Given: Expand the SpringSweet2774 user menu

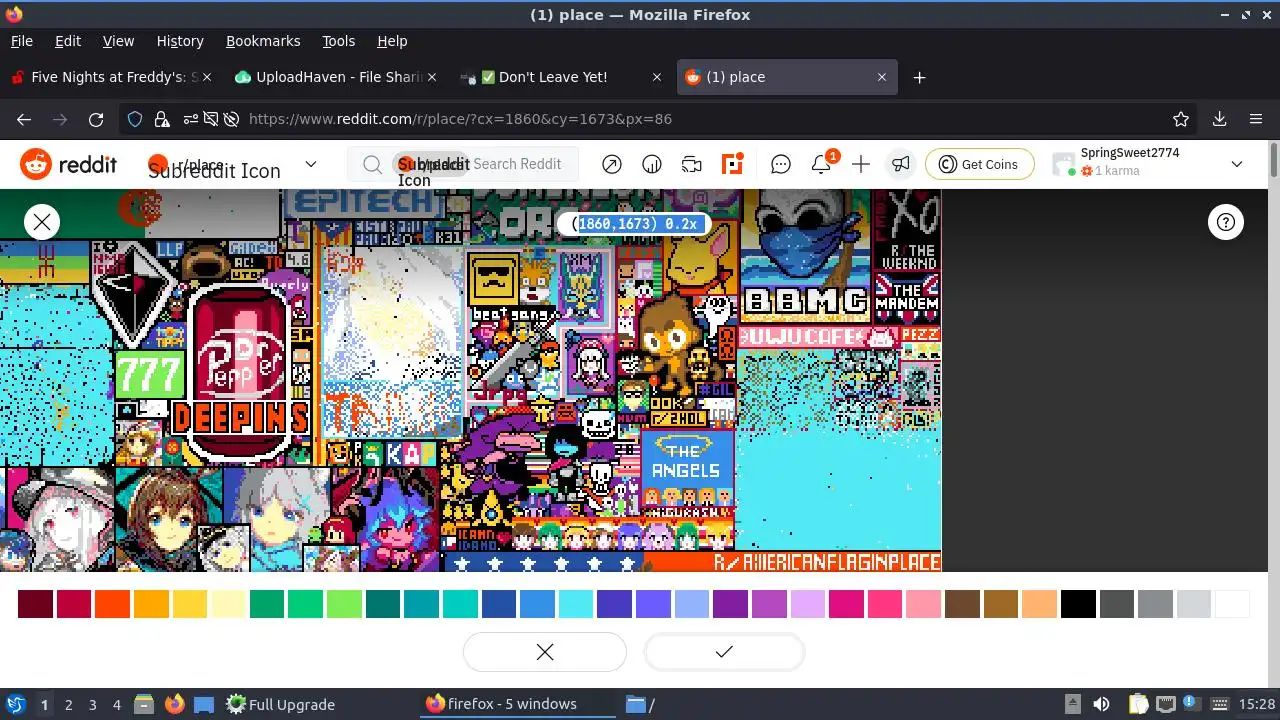Looking at the screenshot, I should [x=1236, y=164].
